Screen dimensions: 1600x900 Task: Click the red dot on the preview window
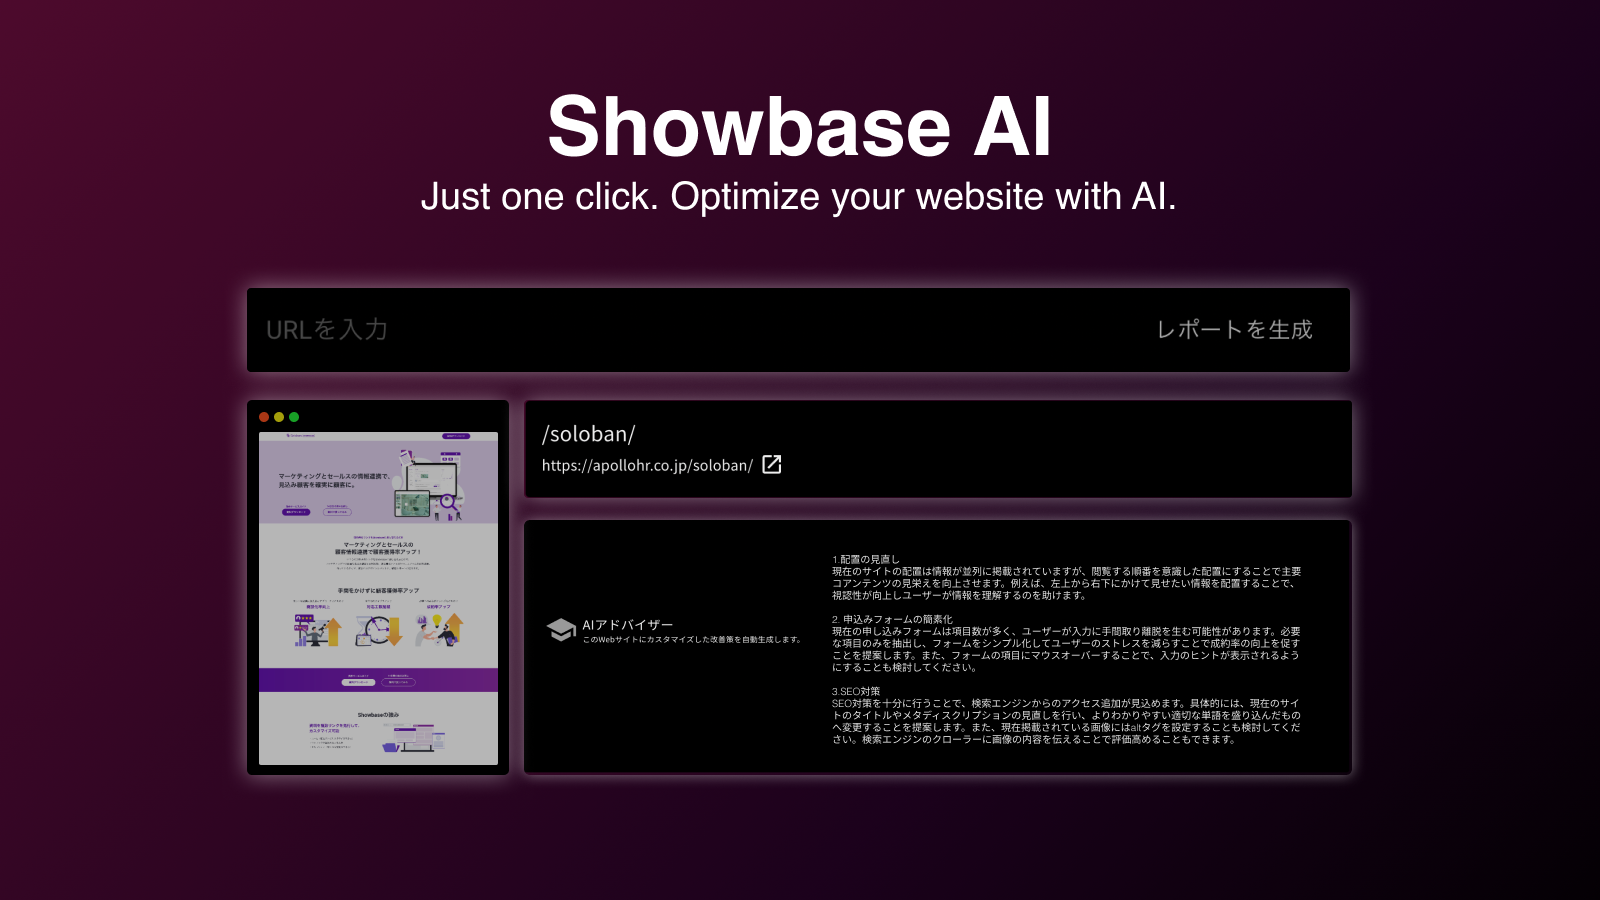pyautogui.click(x=264, y=417)
